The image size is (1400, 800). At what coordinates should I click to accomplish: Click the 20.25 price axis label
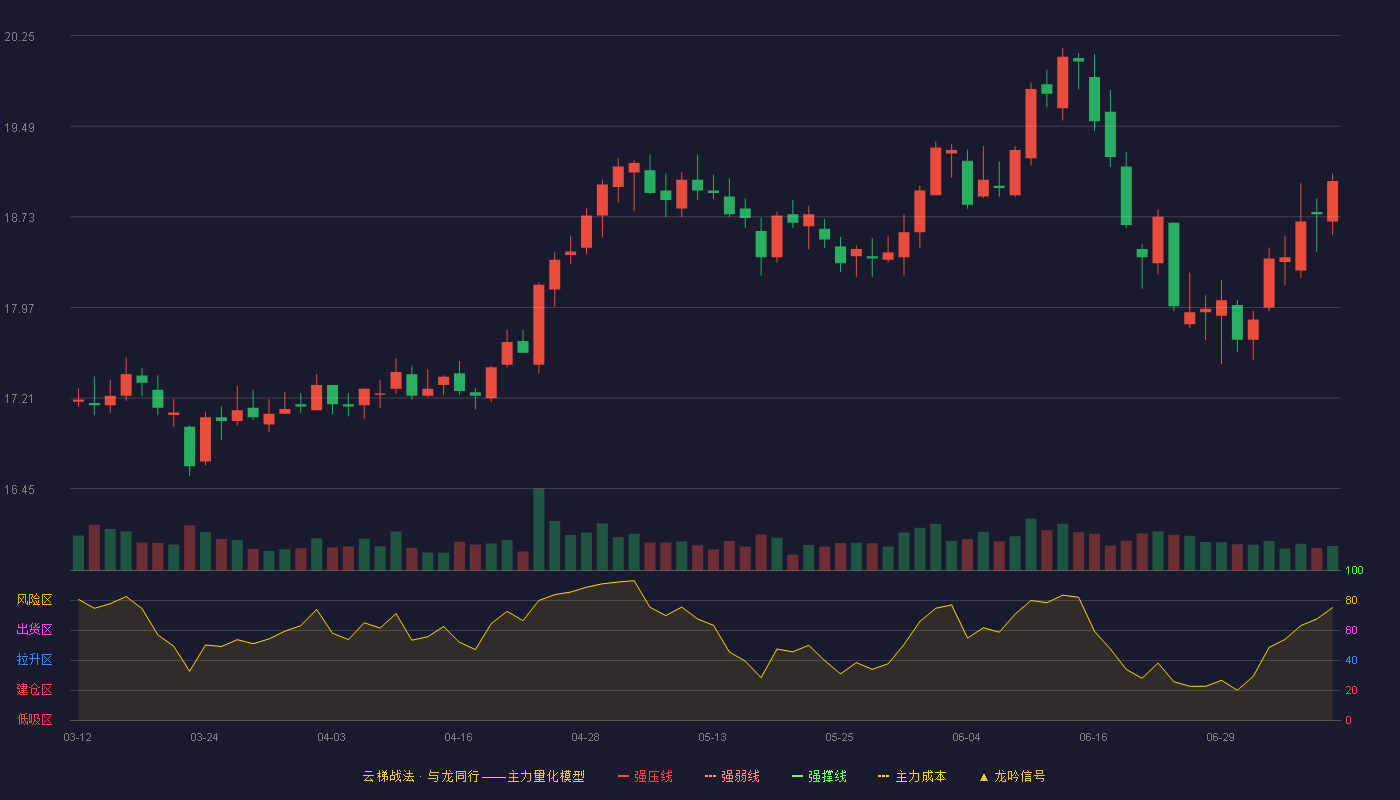19,36
